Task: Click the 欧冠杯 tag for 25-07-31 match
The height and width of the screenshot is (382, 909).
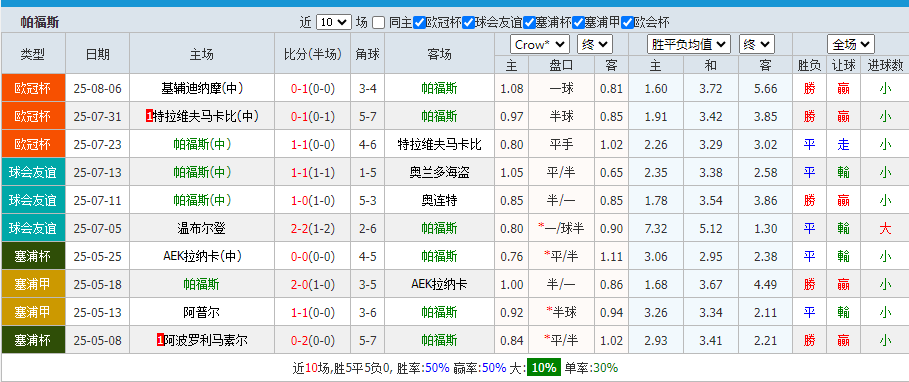Action: [32, 117]
